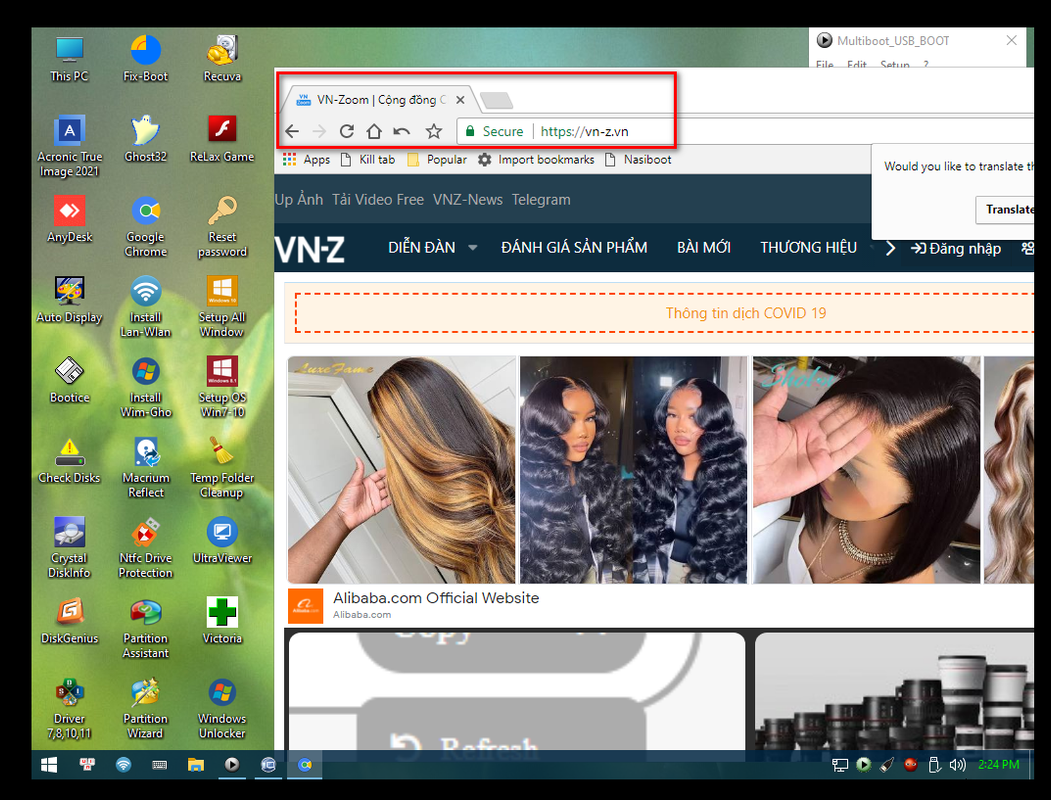Open Google Chrome desktop icon

click(145, 227)
